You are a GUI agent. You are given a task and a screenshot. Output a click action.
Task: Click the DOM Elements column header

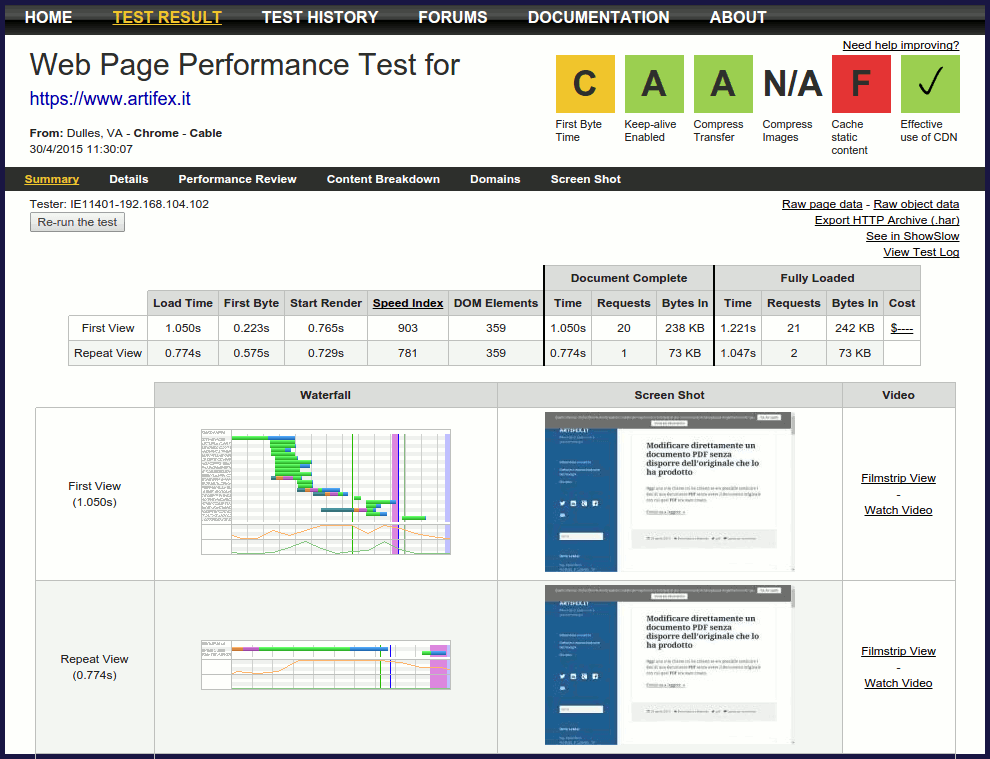(x=496, y=303)
